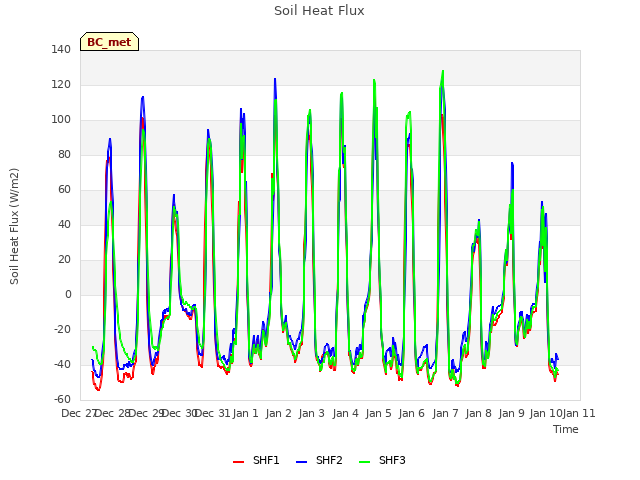The height and width of the screenshot is (480, 640).
Task: Click the Dec 31 x-axis tick label
Action: pyautogui.click(x=213, y=413)
